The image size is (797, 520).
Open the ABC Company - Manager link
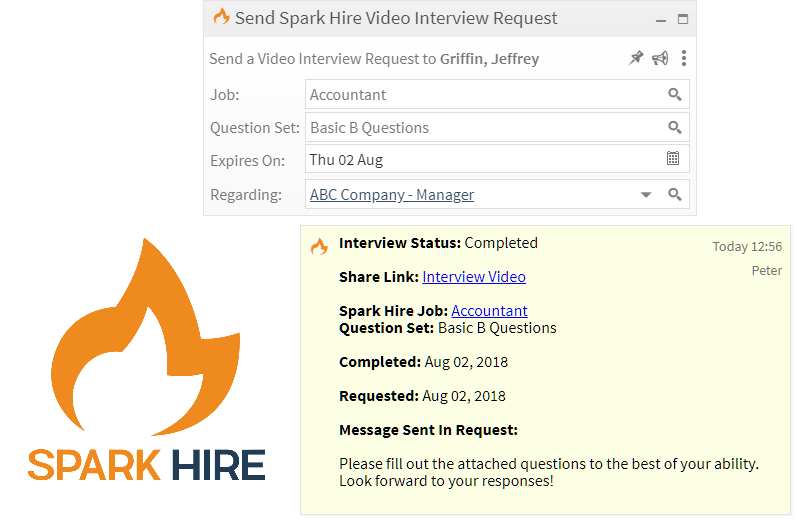pyautogui.click(x=392, y=195)
